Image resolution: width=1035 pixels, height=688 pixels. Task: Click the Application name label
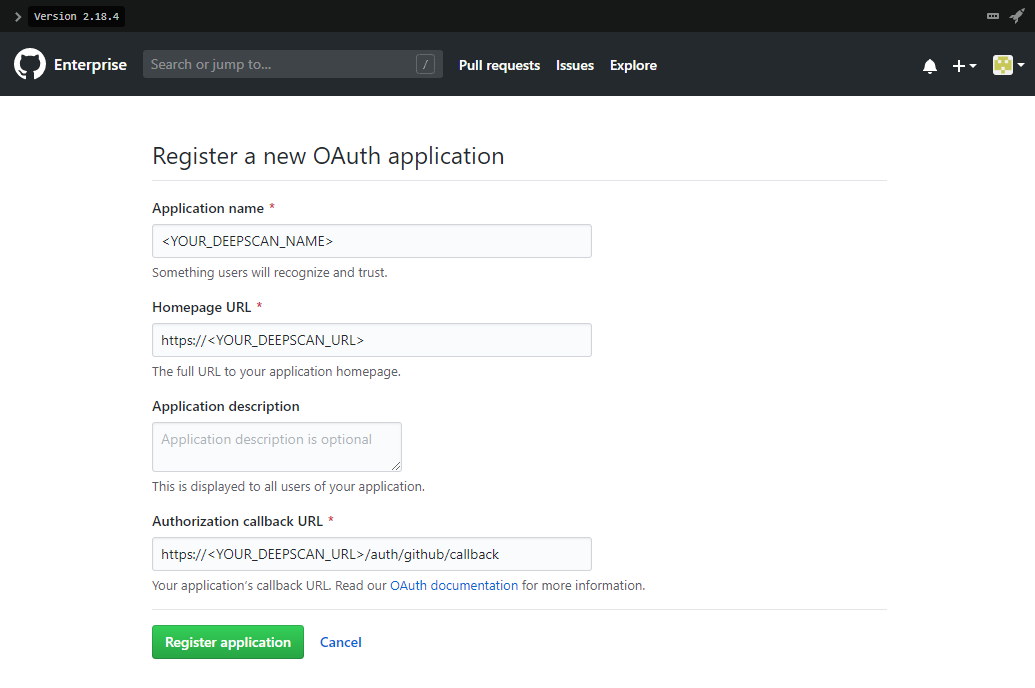[208, 209]
